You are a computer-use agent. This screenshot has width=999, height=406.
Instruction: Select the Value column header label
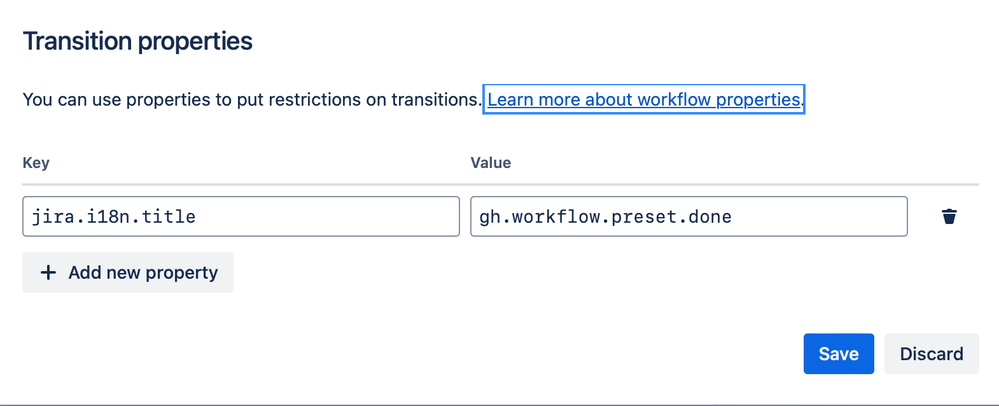pyautogui.click(x=491, y=163)
